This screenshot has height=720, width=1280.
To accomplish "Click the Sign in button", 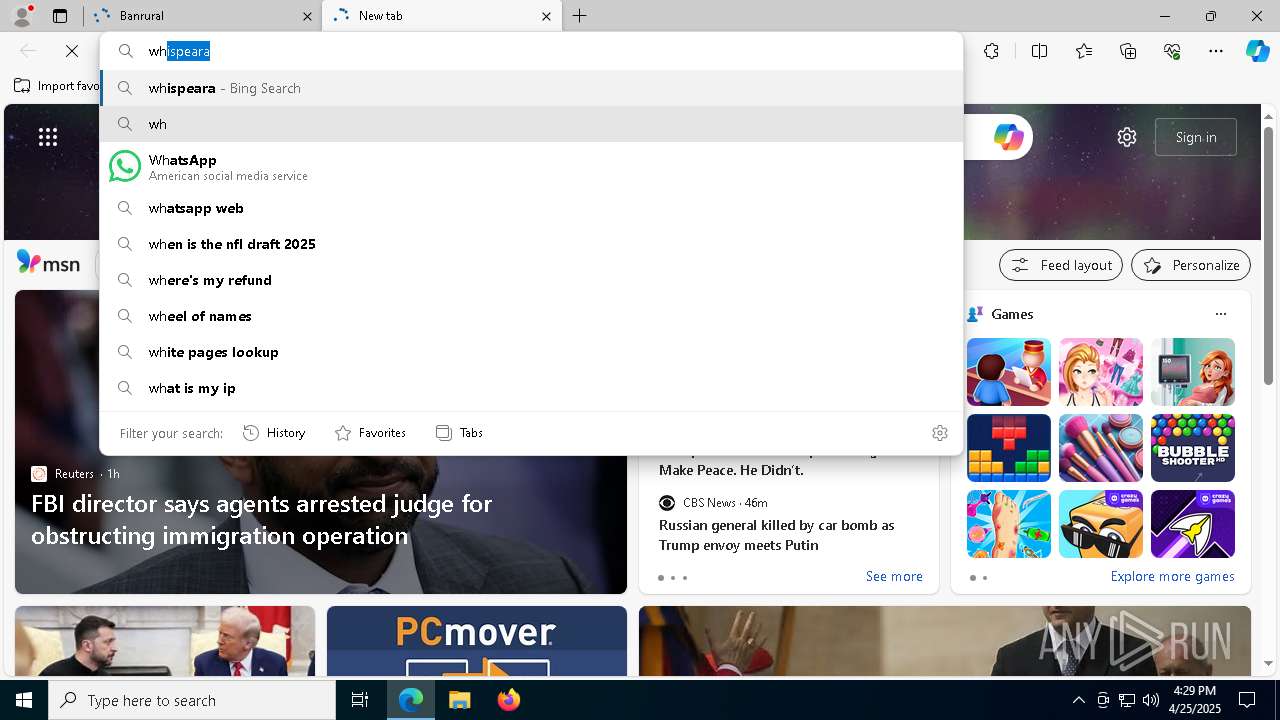I will pos(1196,137).
